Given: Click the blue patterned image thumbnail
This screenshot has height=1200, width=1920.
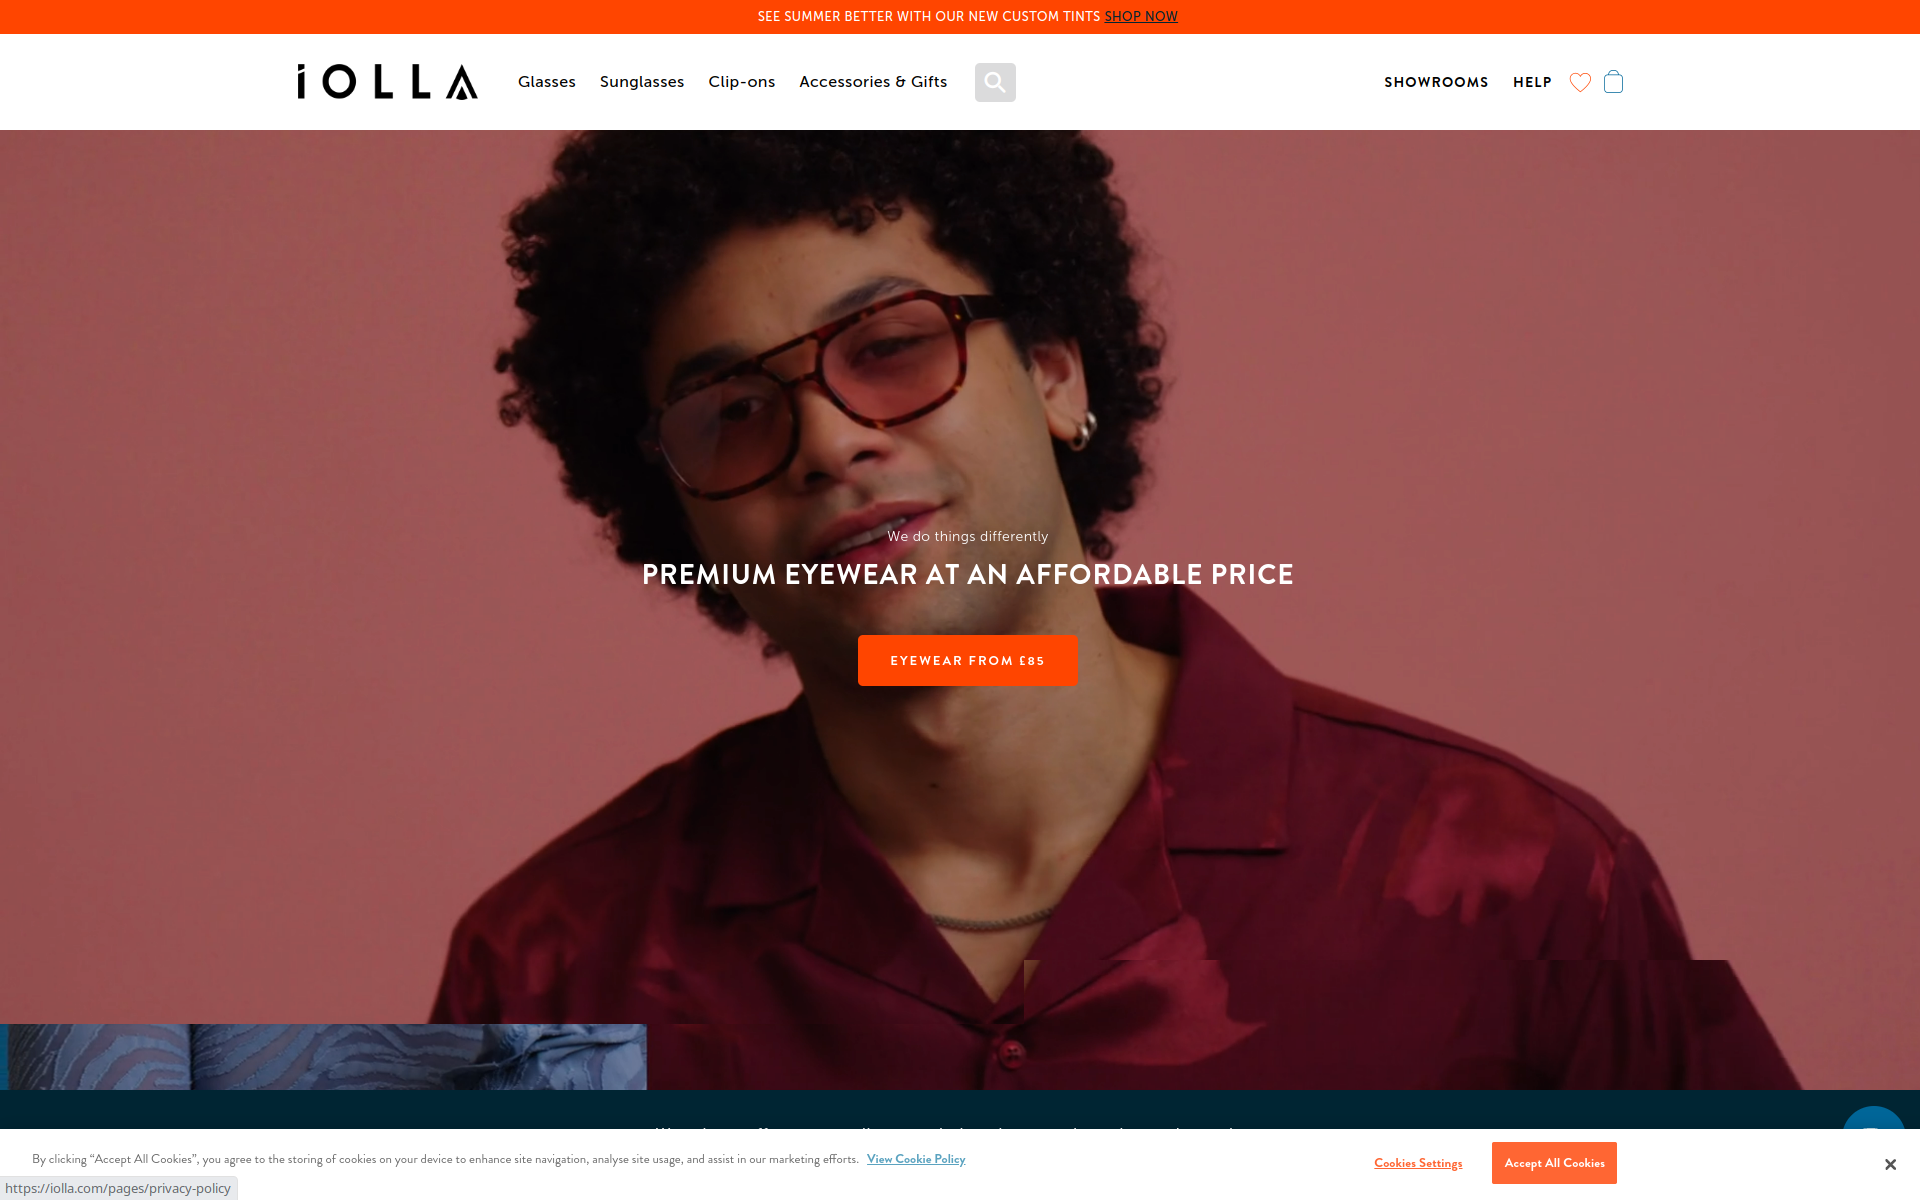Looking at the screenshot, I should [323, 1057].
